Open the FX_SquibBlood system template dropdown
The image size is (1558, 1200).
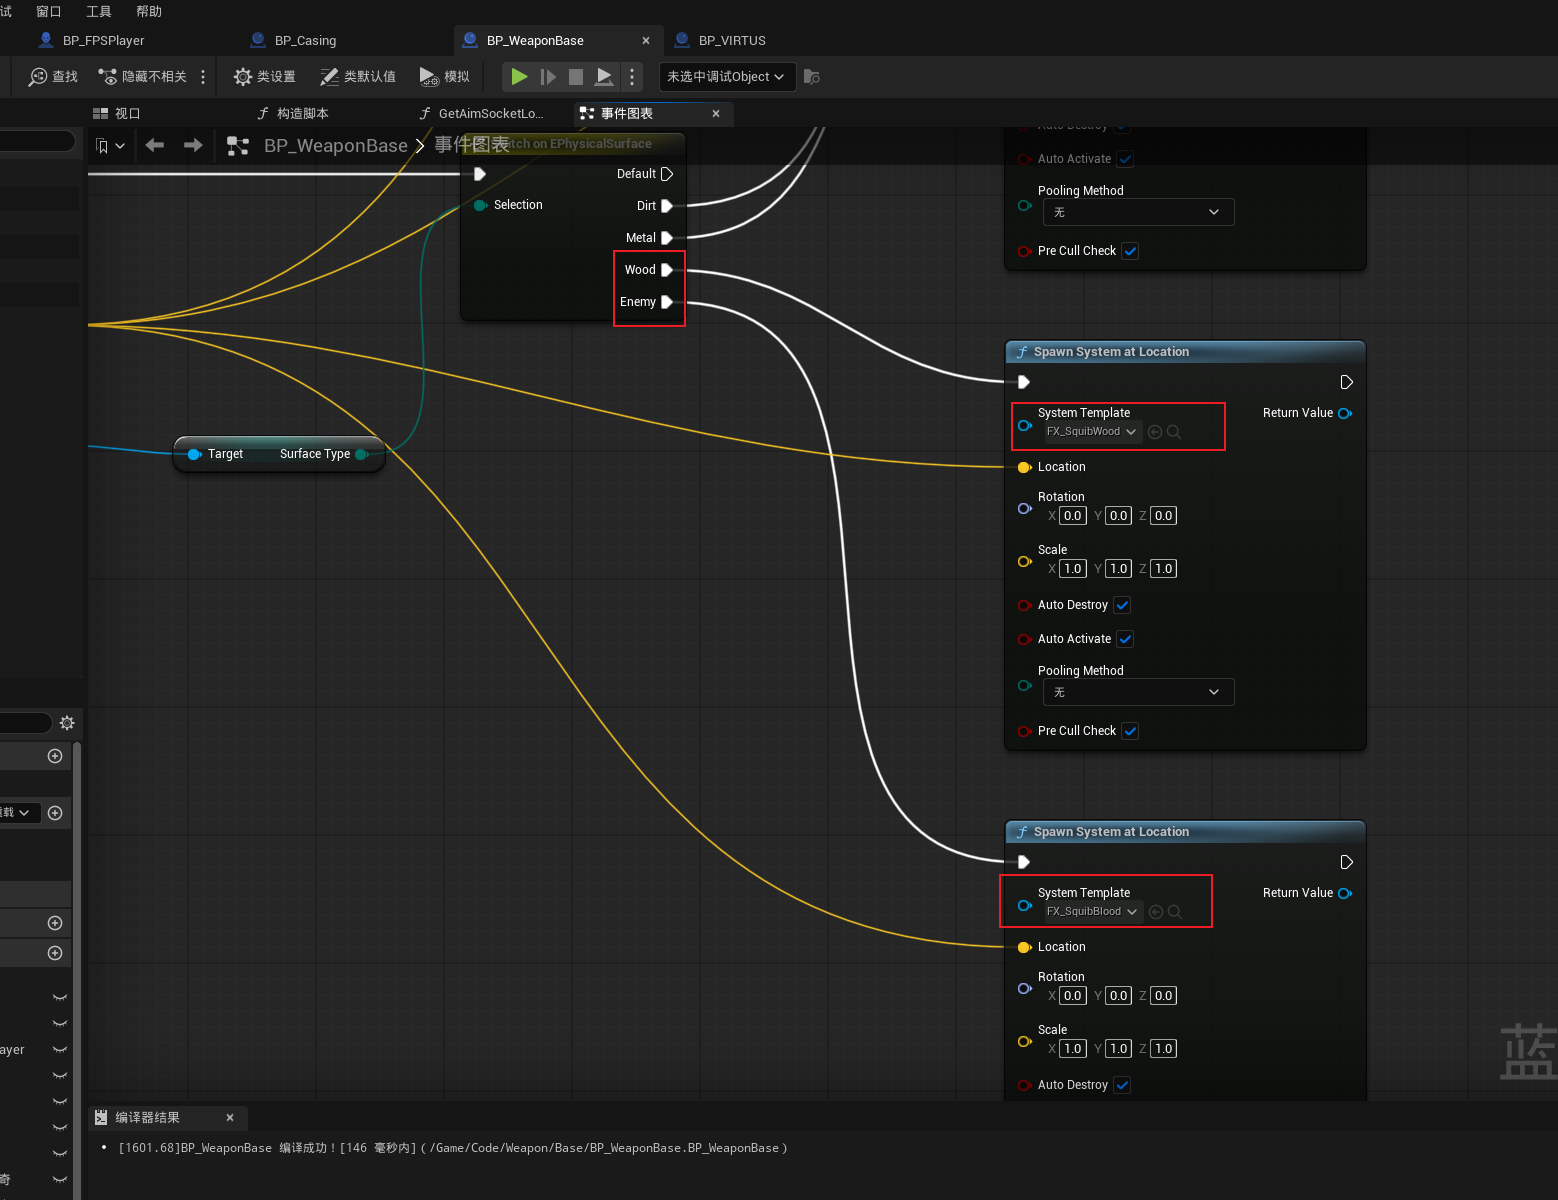click(1093, 912)
